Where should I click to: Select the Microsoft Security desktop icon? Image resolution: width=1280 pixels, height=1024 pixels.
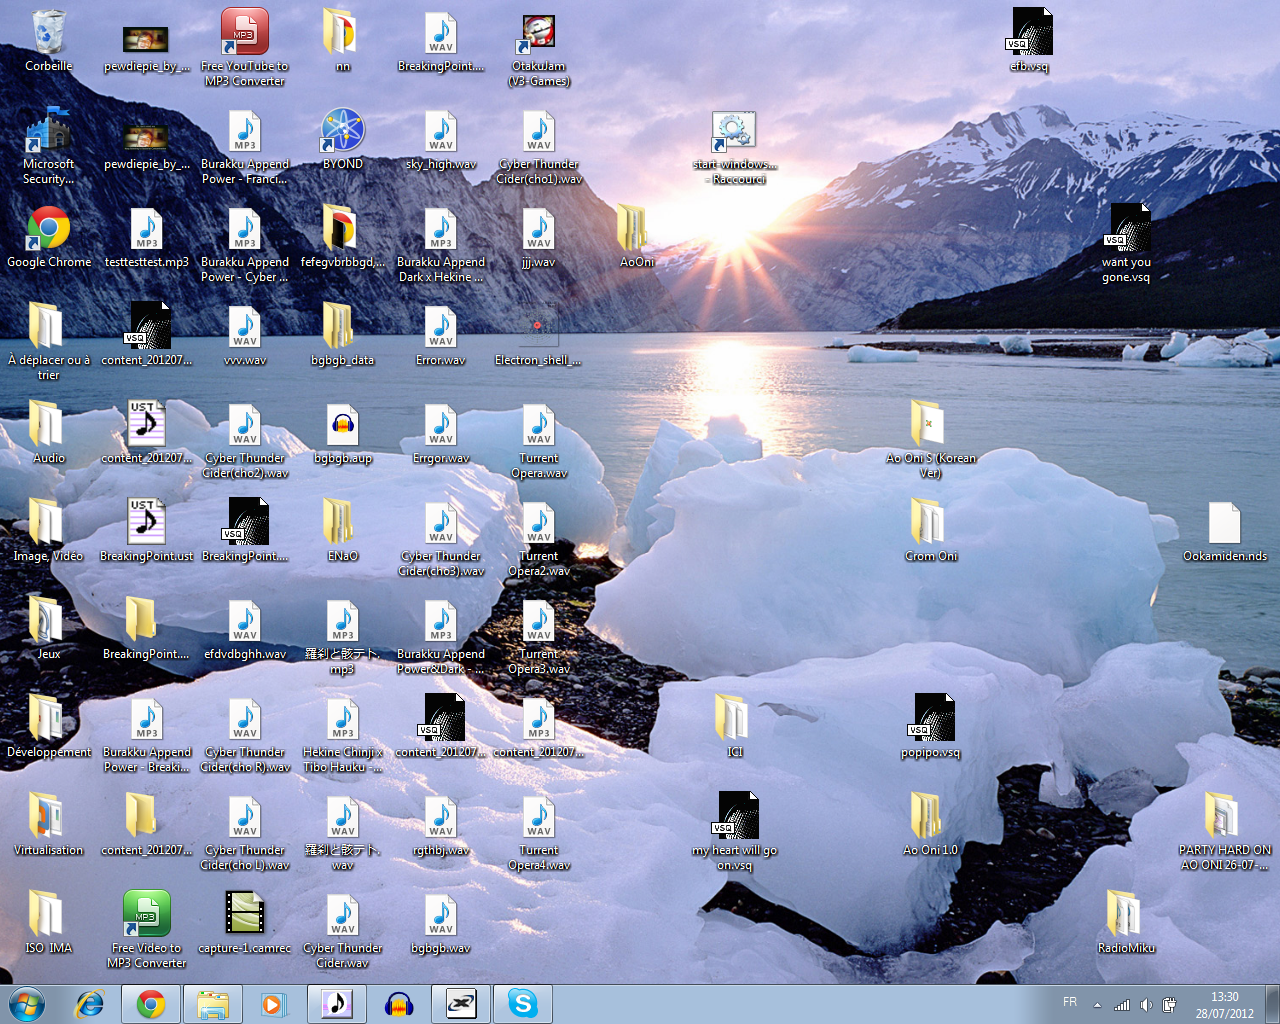click(x=48, y=133)
